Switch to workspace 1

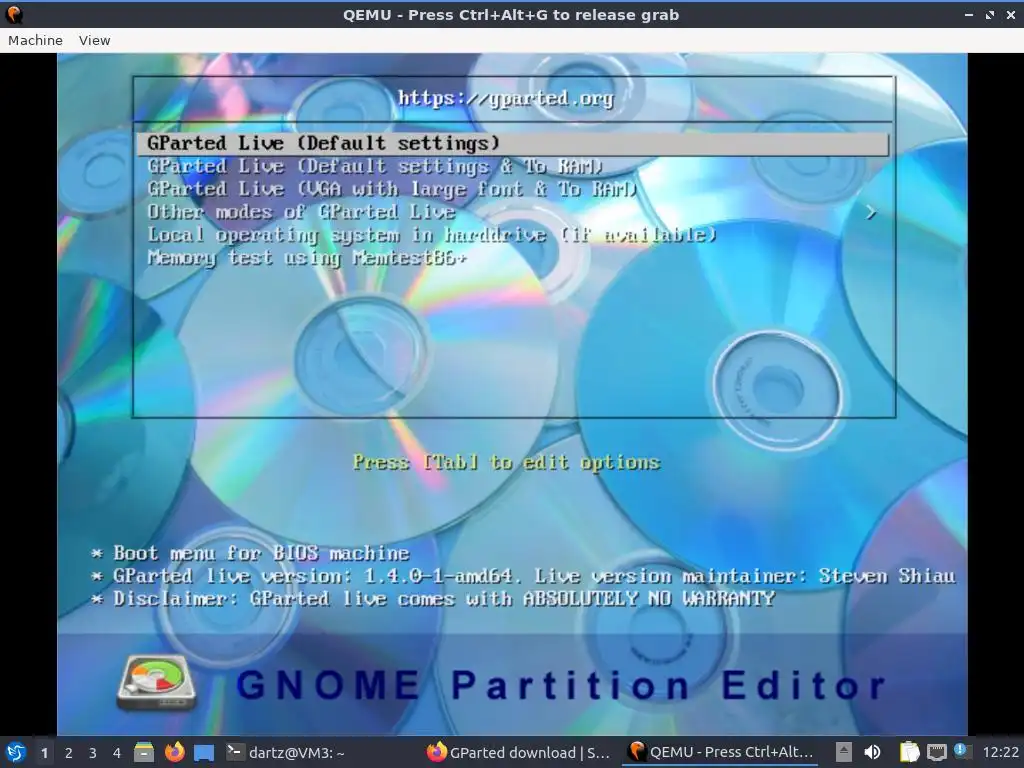pos(44,753)
